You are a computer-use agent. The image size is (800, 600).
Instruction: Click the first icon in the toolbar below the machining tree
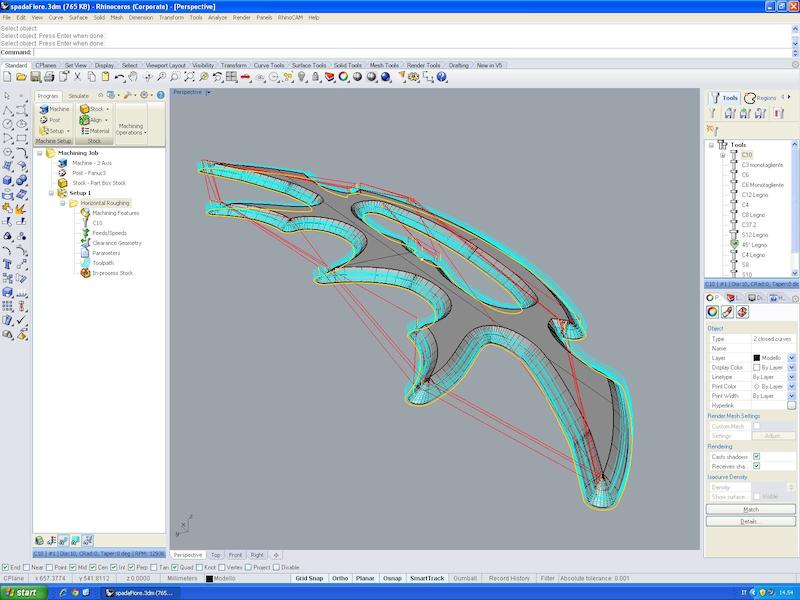(x=39, y=540)
